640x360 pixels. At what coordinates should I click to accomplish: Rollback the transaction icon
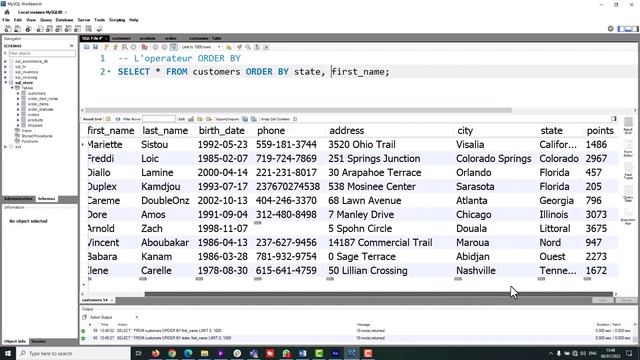pyautogui.click(x=164, y=47)
